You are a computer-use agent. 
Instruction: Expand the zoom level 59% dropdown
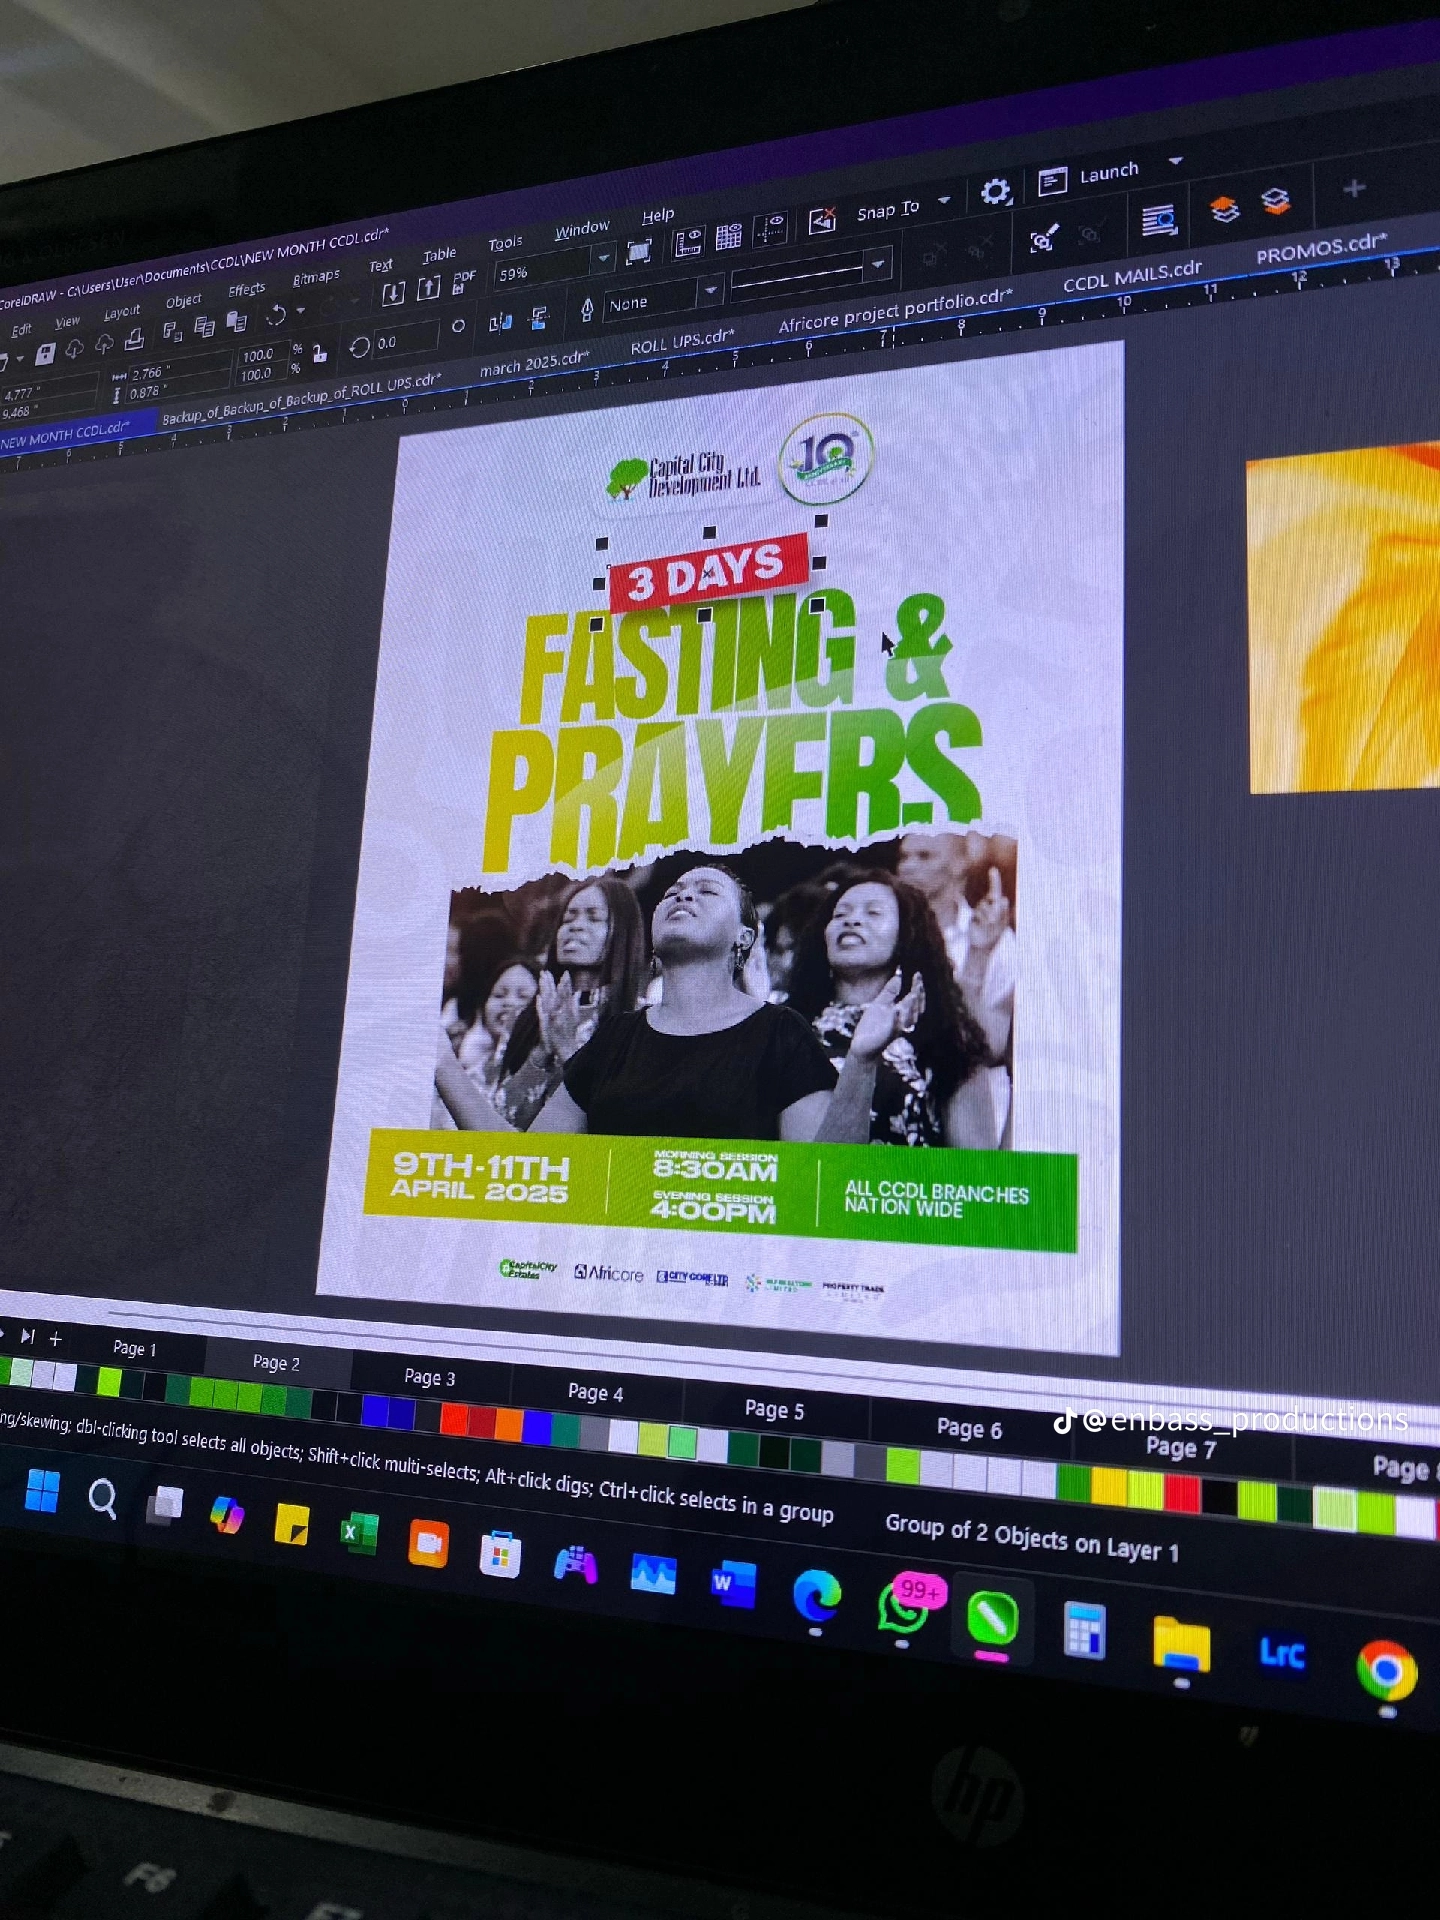603,258
